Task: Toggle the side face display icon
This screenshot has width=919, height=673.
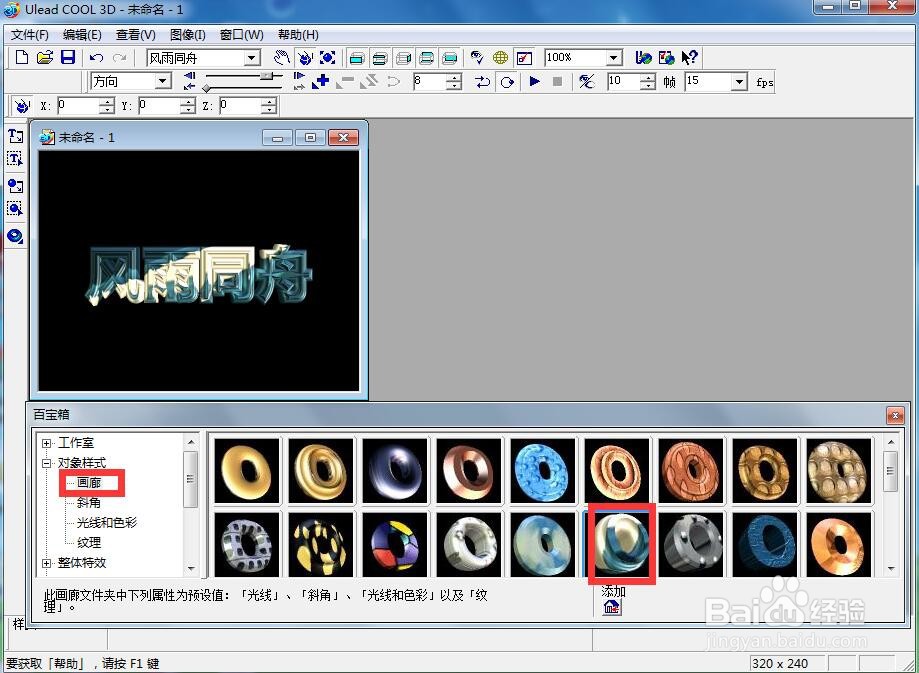Action: click(x=403, y=57)
